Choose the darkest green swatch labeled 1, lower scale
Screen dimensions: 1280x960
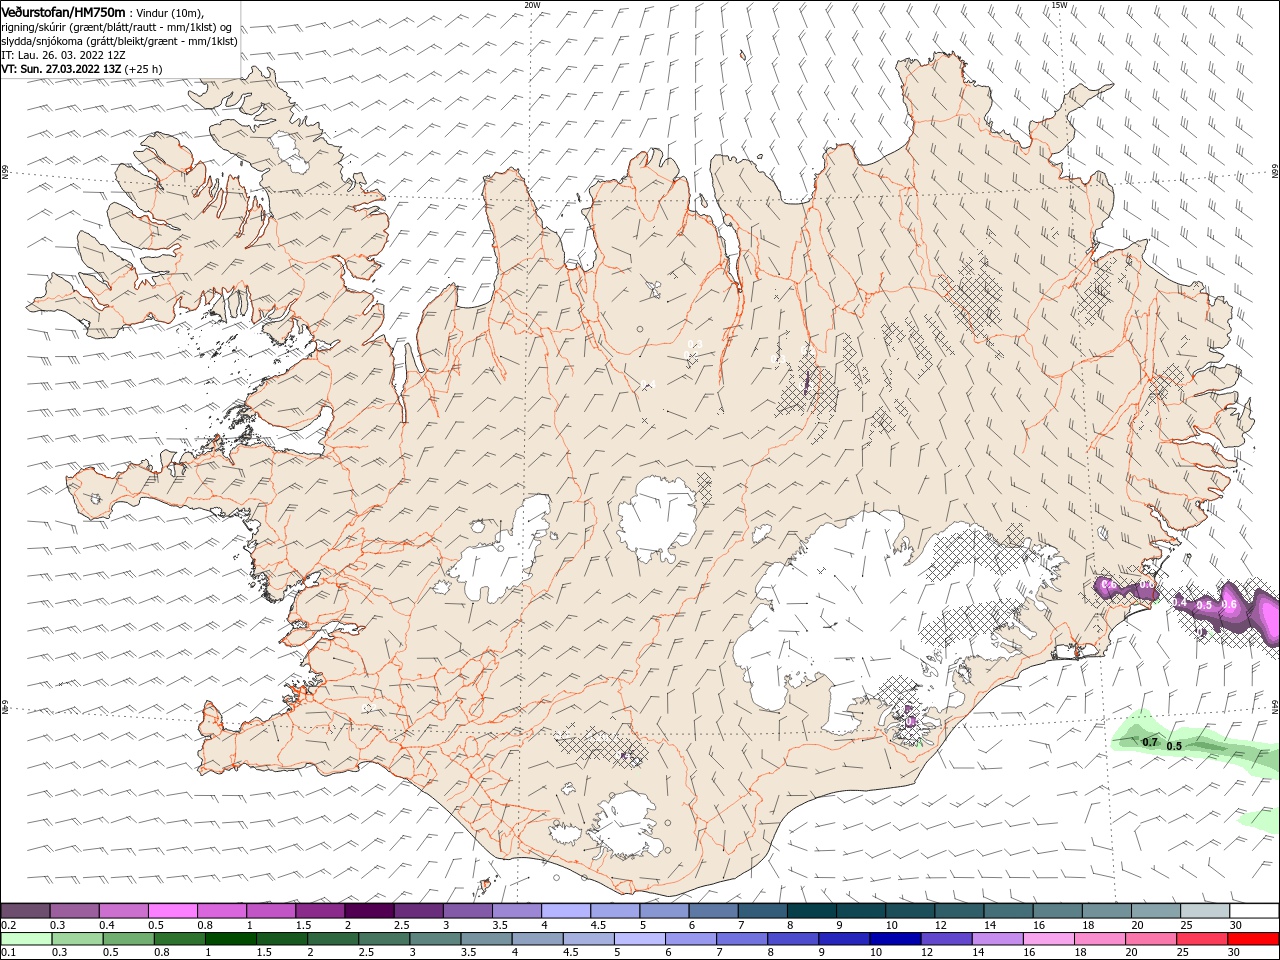(x=230, y=939)
